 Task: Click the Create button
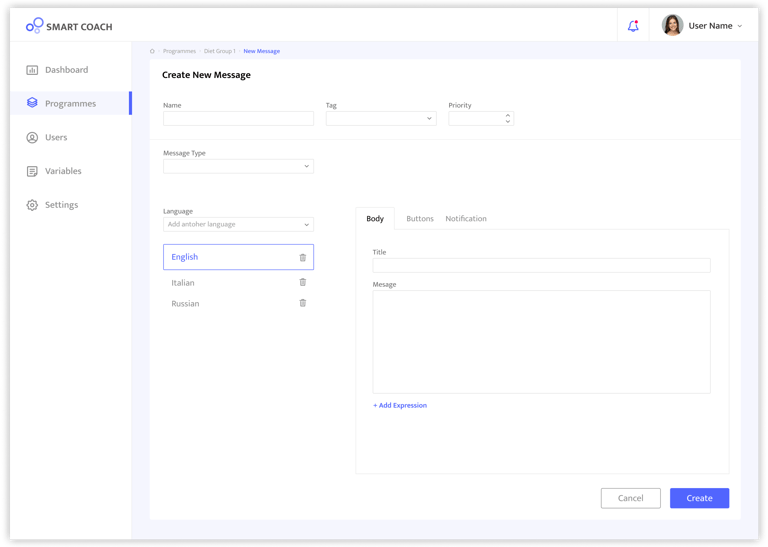click(699, 498)
